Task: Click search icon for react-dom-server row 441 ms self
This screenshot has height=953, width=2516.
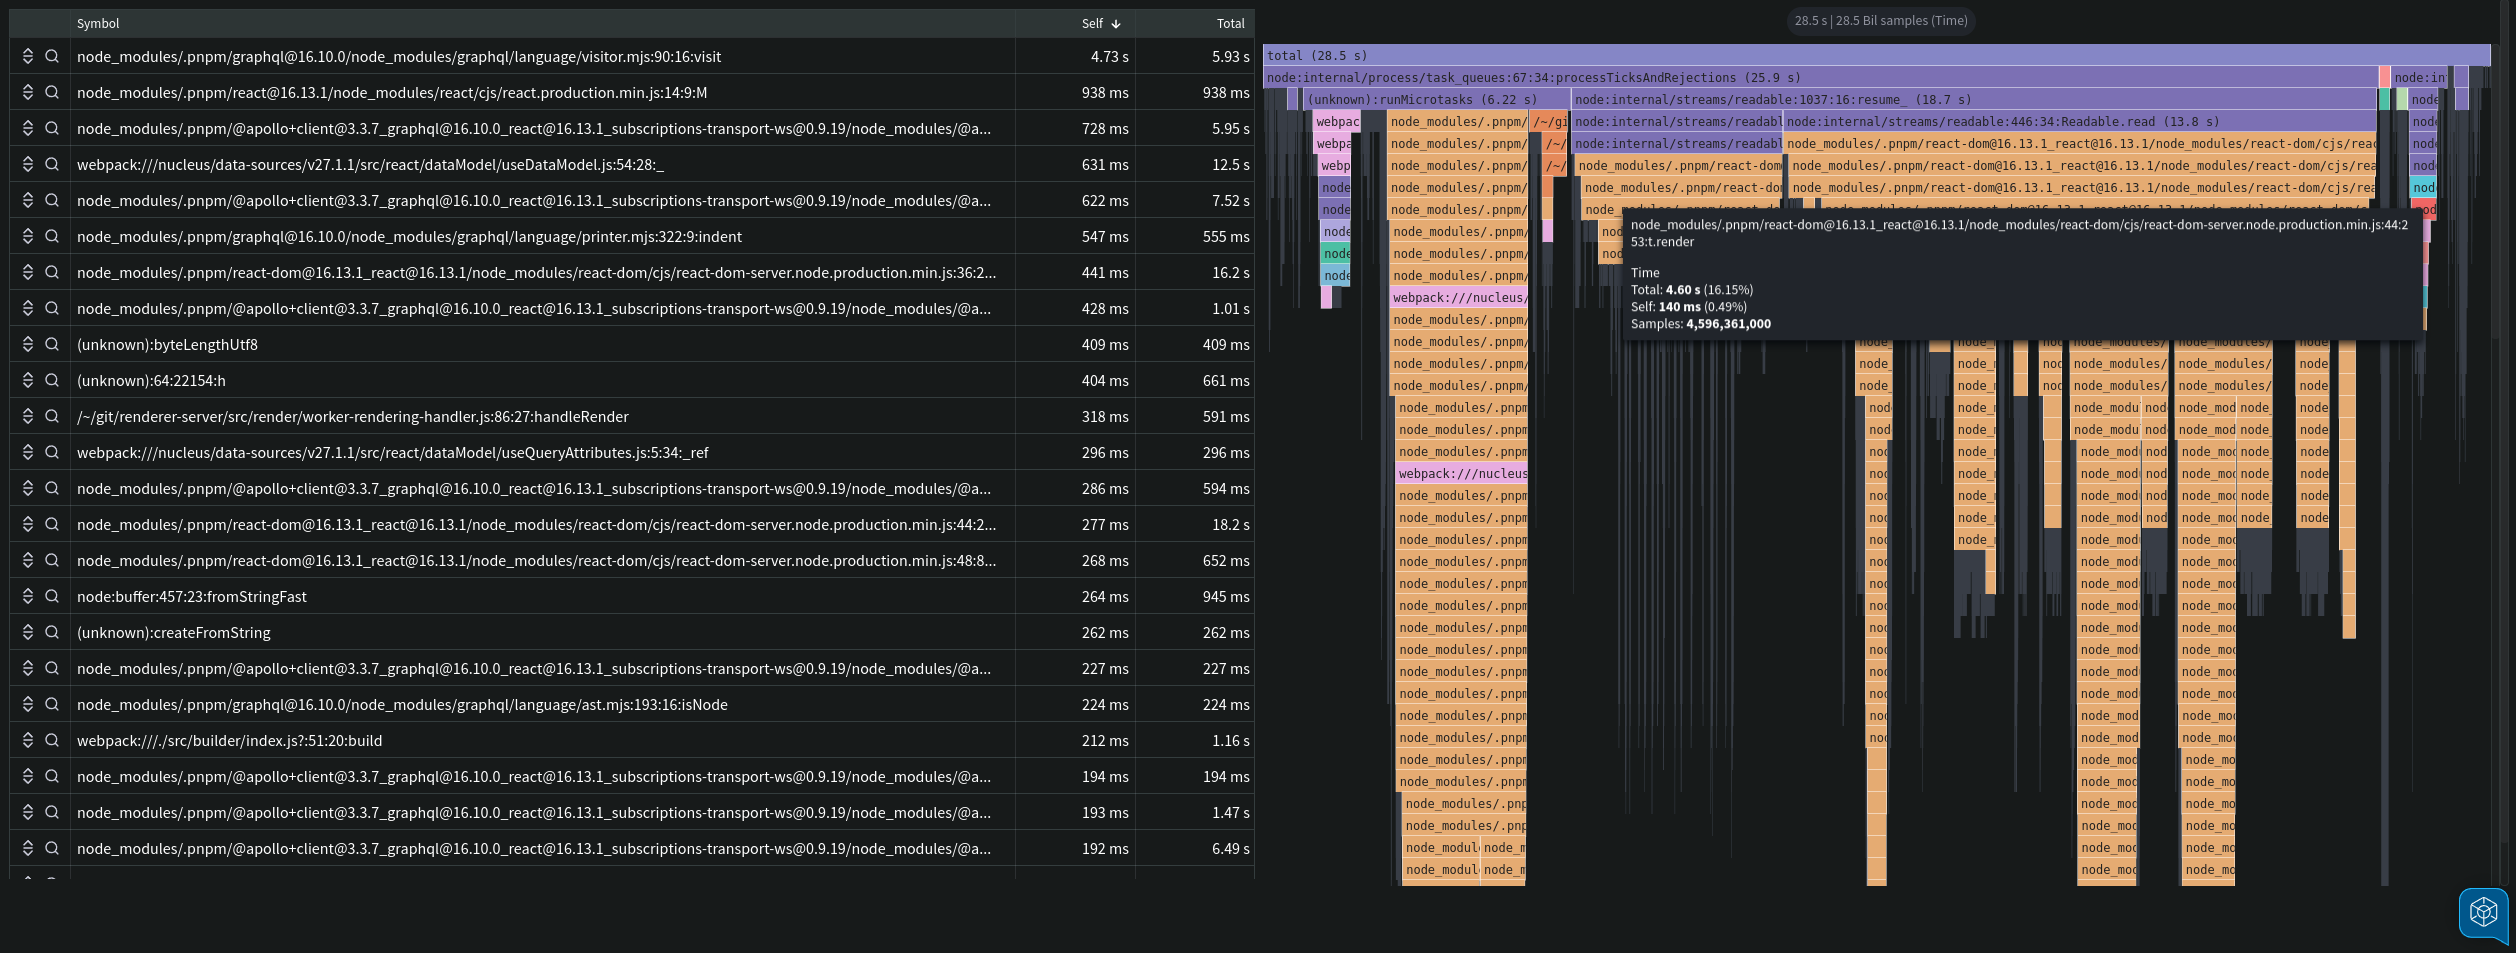Action: pyautogui.click(x=52, y=272)
